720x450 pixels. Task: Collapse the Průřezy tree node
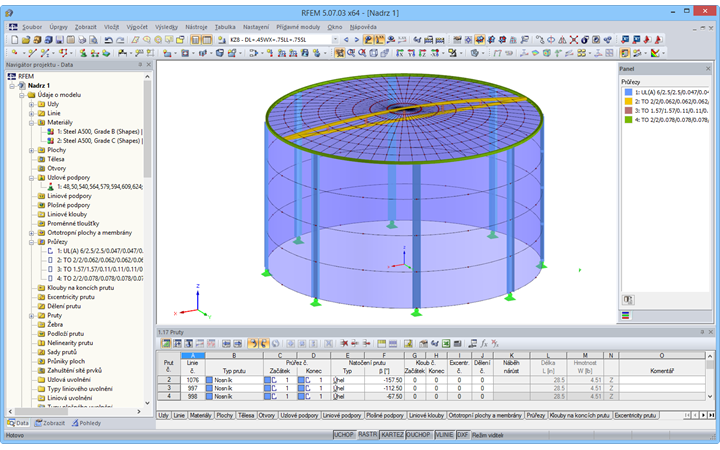31,242
